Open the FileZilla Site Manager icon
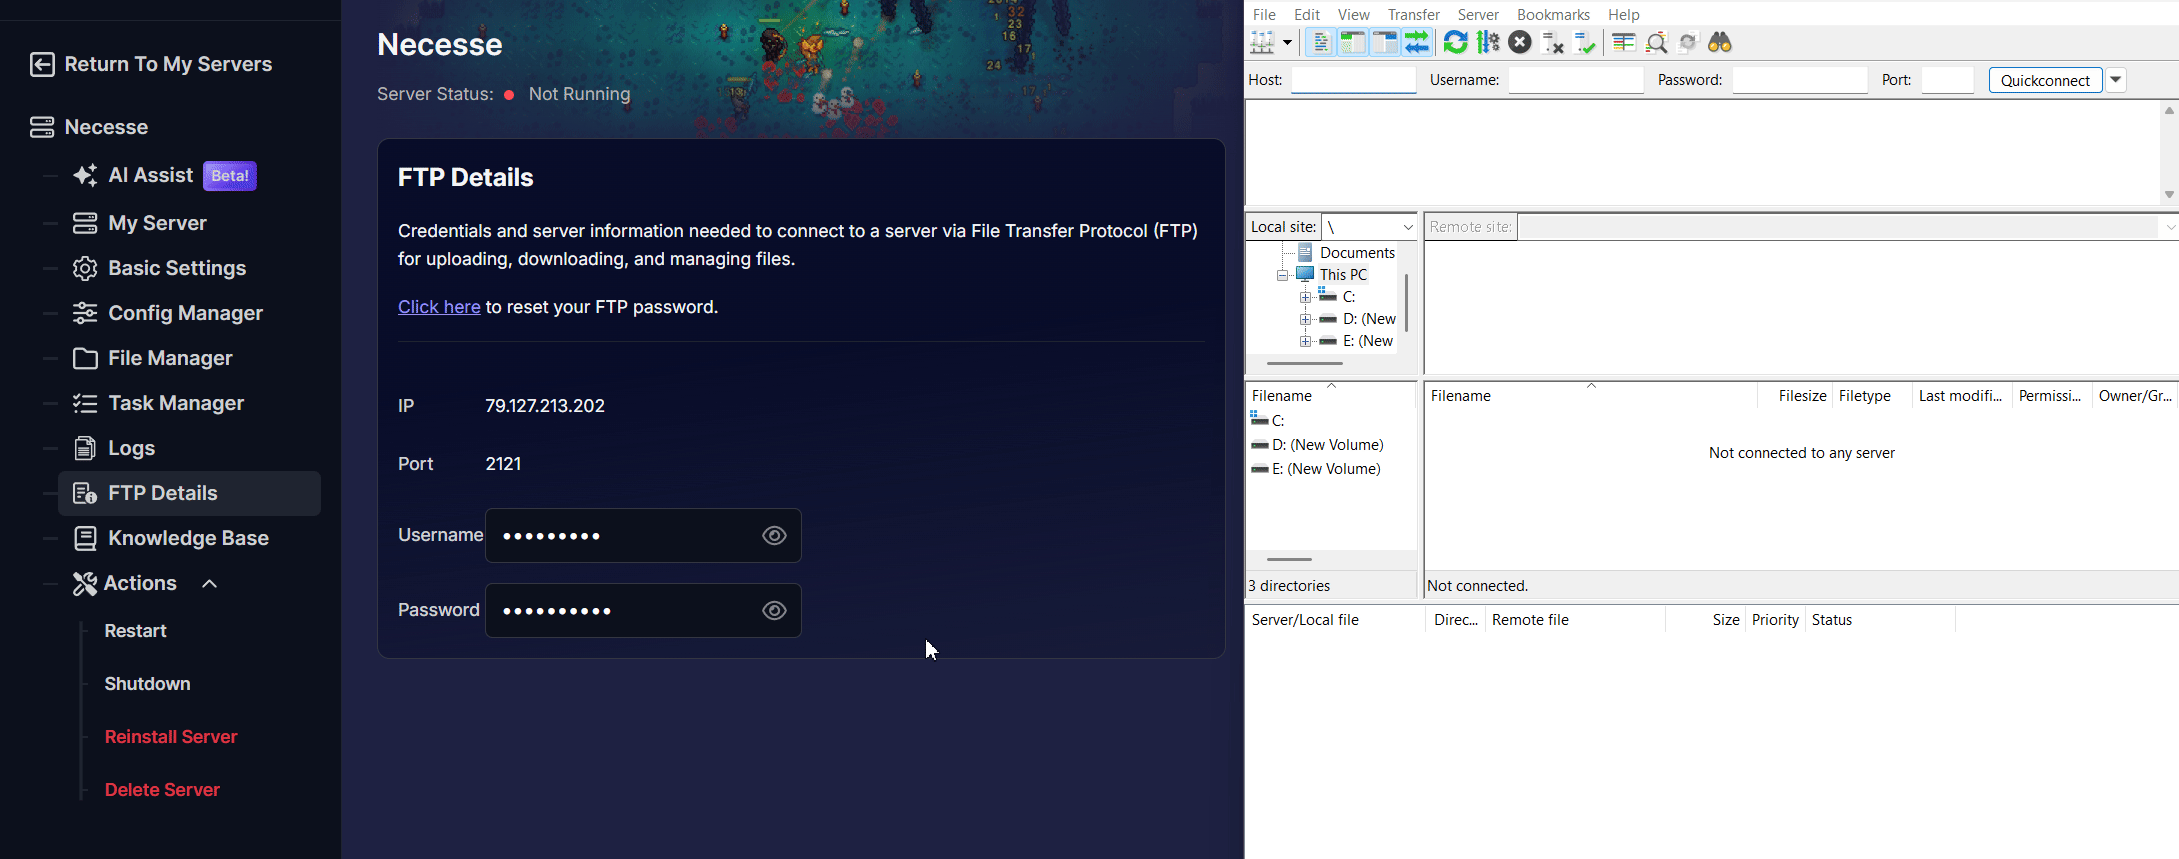The image size is (2179, 859). 1263,43
